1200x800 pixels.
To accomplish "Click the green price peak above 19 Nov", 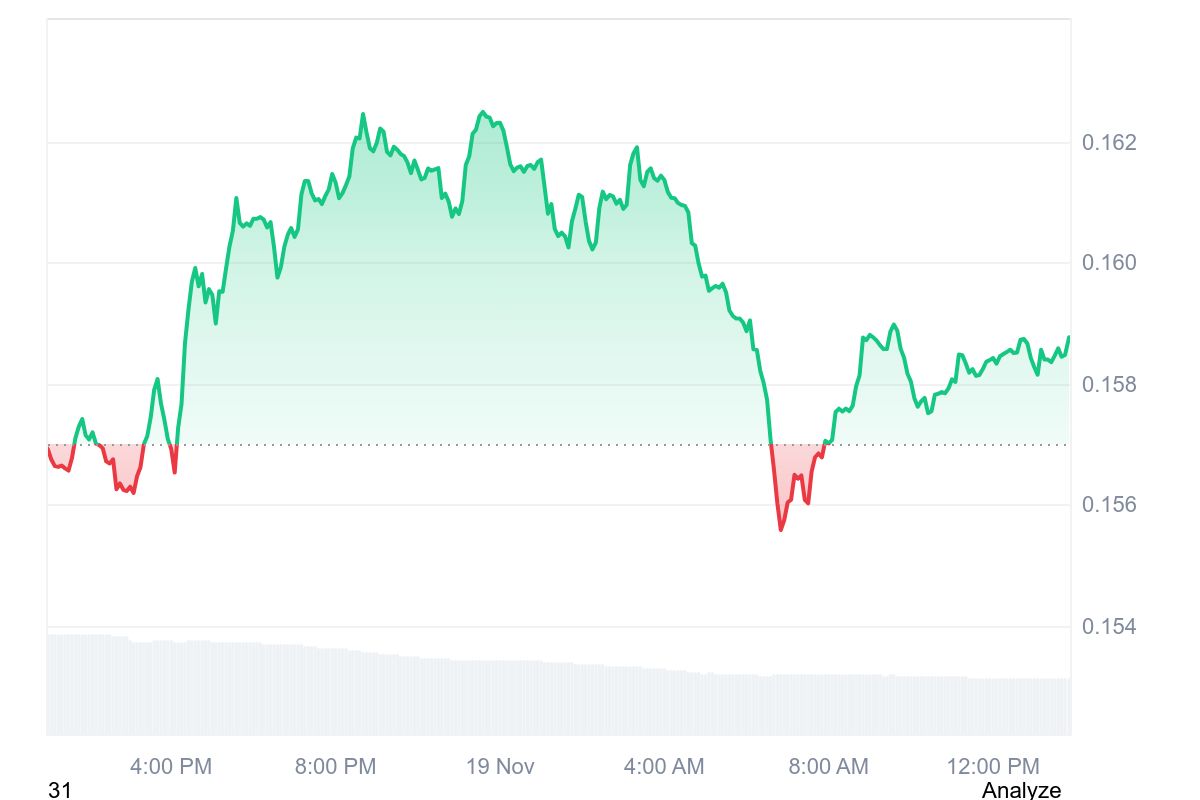I will coord(482,113).
